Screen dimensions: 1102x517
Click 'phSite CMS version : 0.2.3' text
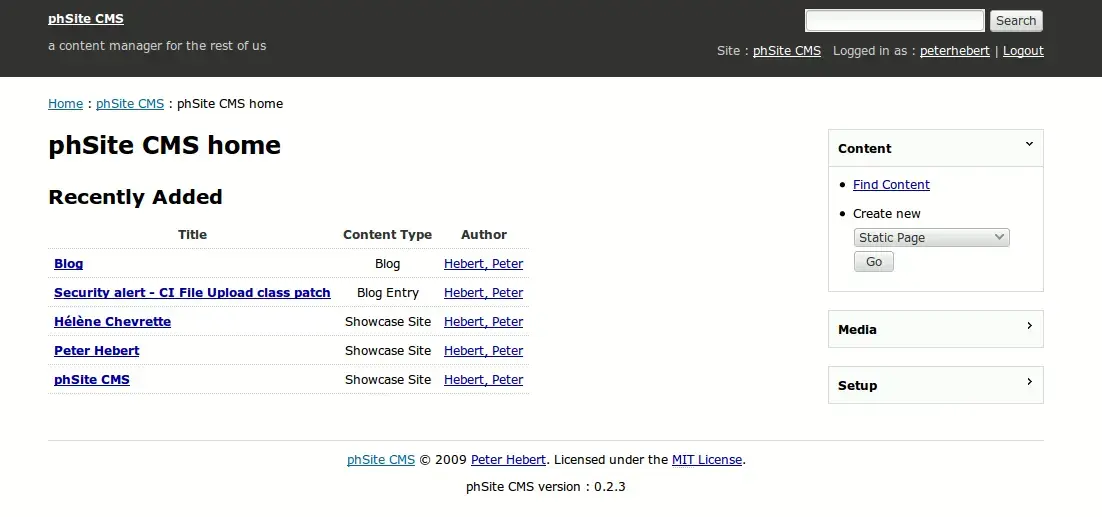pyautogui.click(x=545, y=486)
